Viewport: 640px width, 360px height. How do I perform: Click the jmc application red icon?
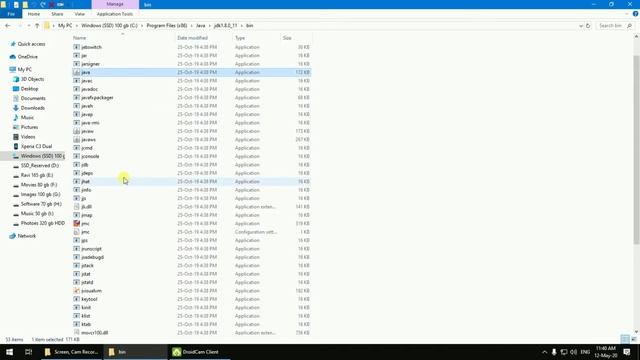point(76,223)
